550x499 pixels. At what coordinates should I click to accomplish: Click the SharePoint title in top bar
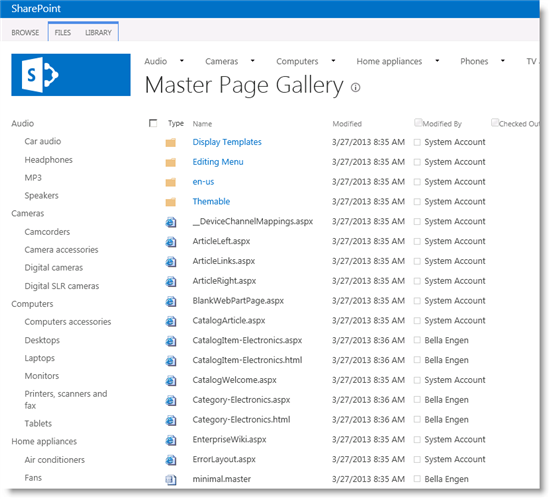pos(36,8)
